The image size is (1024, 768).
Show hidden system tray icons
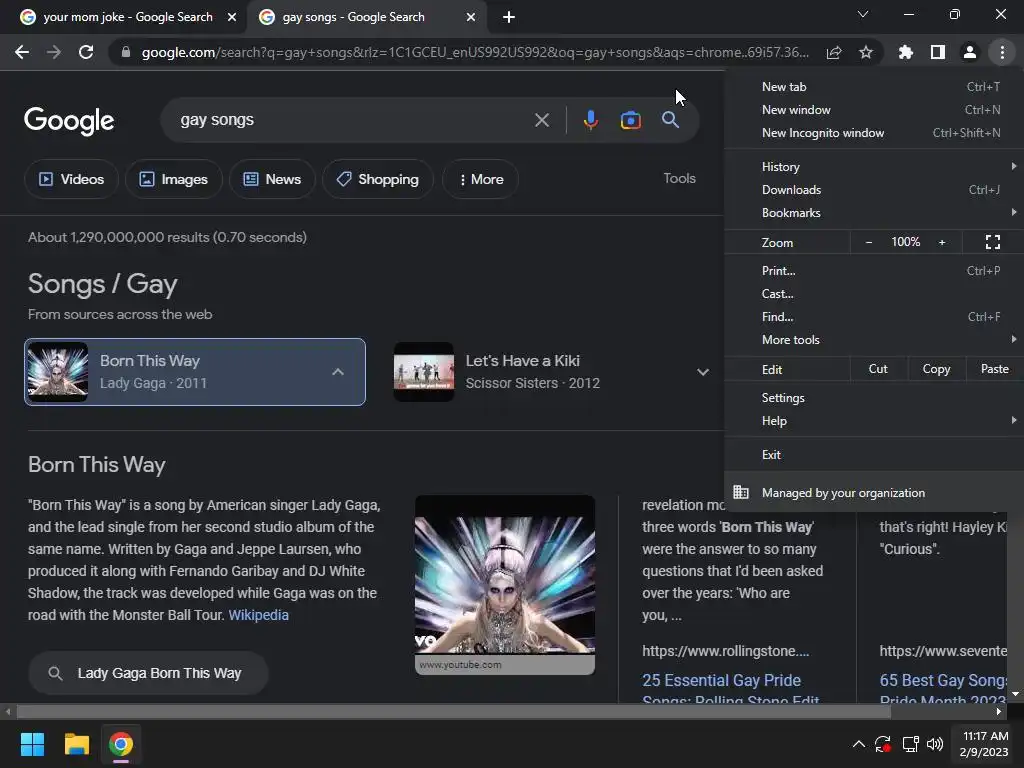tap(859, 744)
